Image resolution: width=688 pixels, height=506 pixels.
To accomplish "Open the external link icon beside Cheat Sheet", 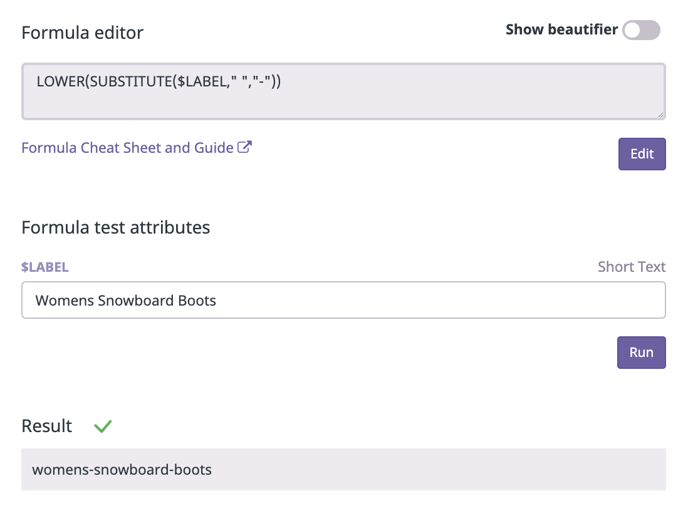I will (244, 147).
